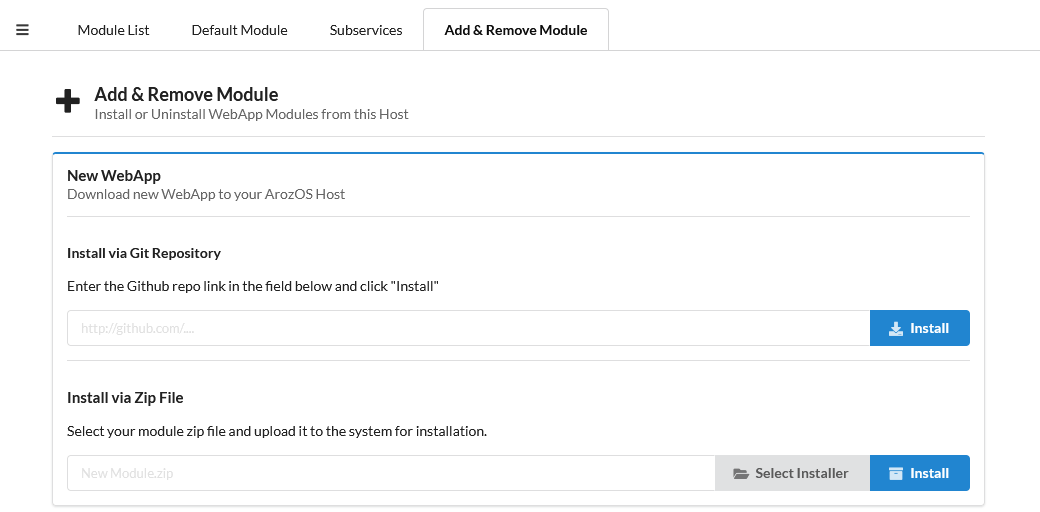Image resolution: width=1040 pixels, height=512 pixels.
Task: Focus the Github repo link input field
Action: (468, 328)
